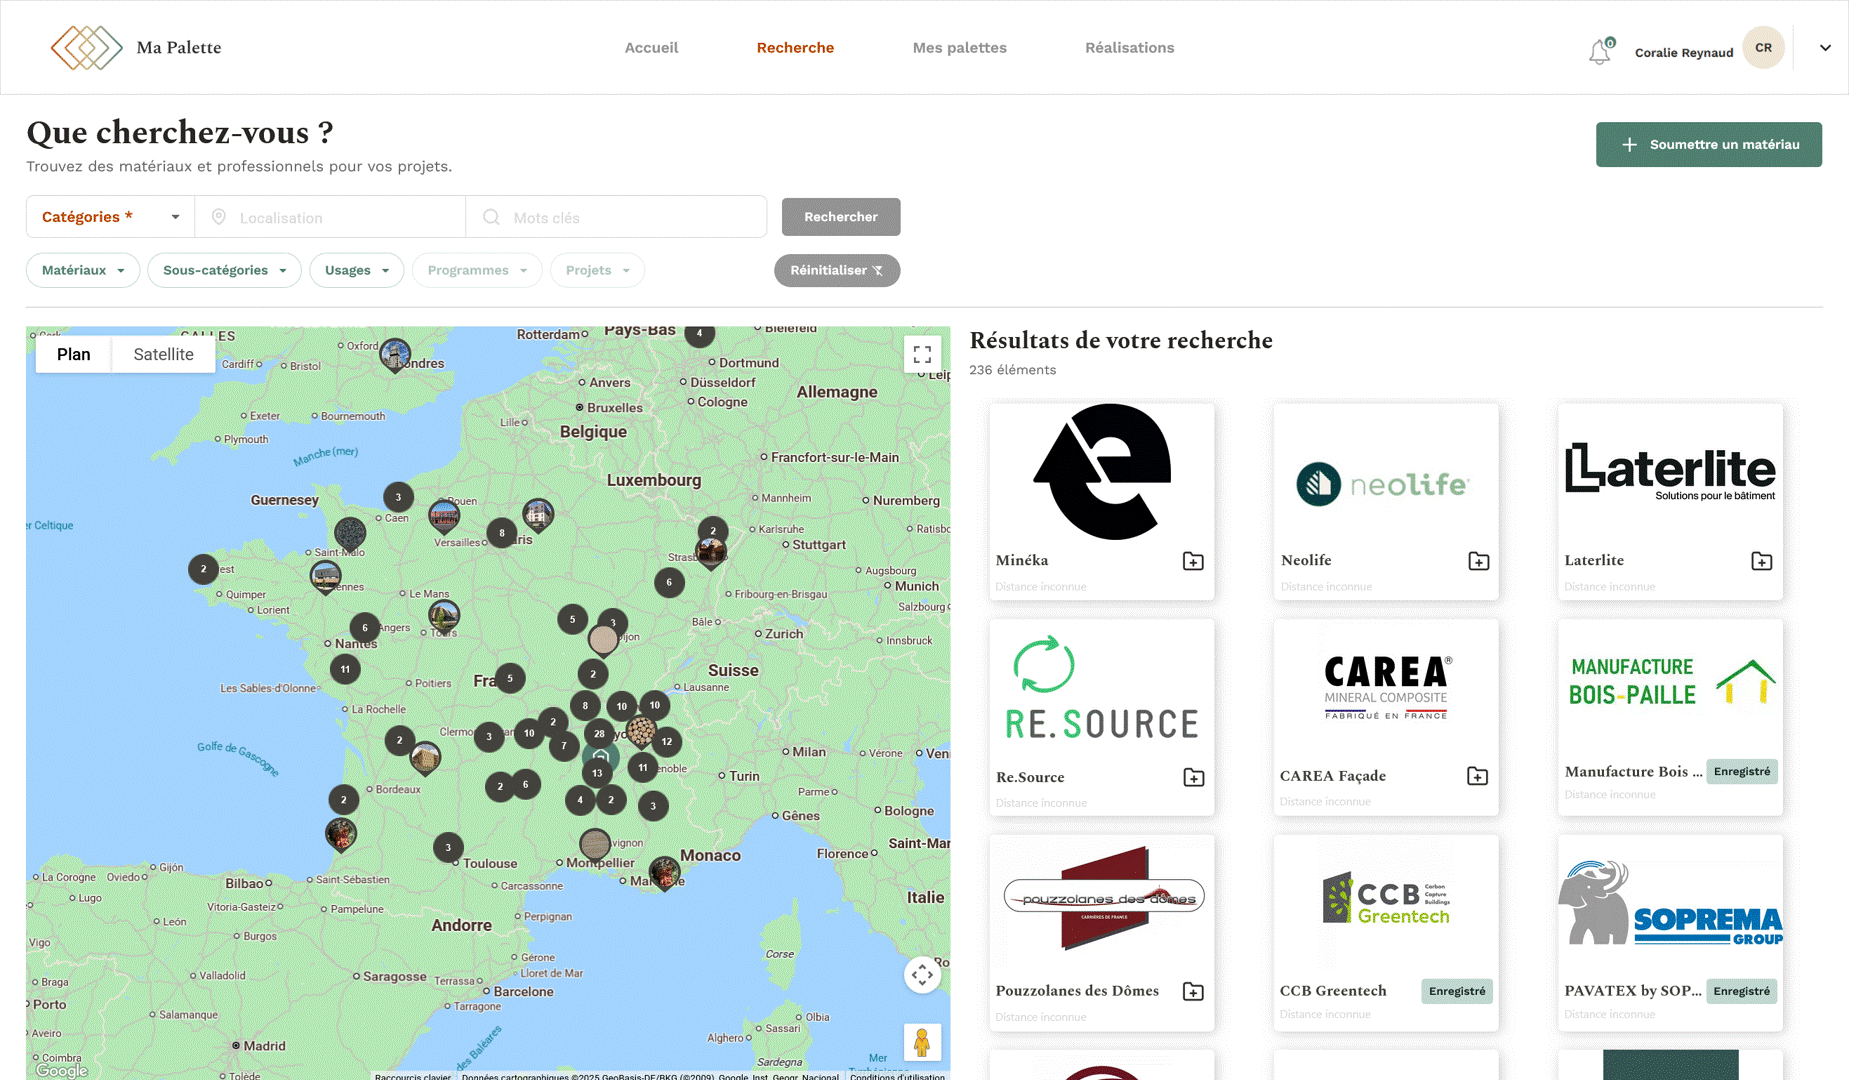
Task: Click Enregistré badge on Manufacture Bois card
Action: point(1741,771)
